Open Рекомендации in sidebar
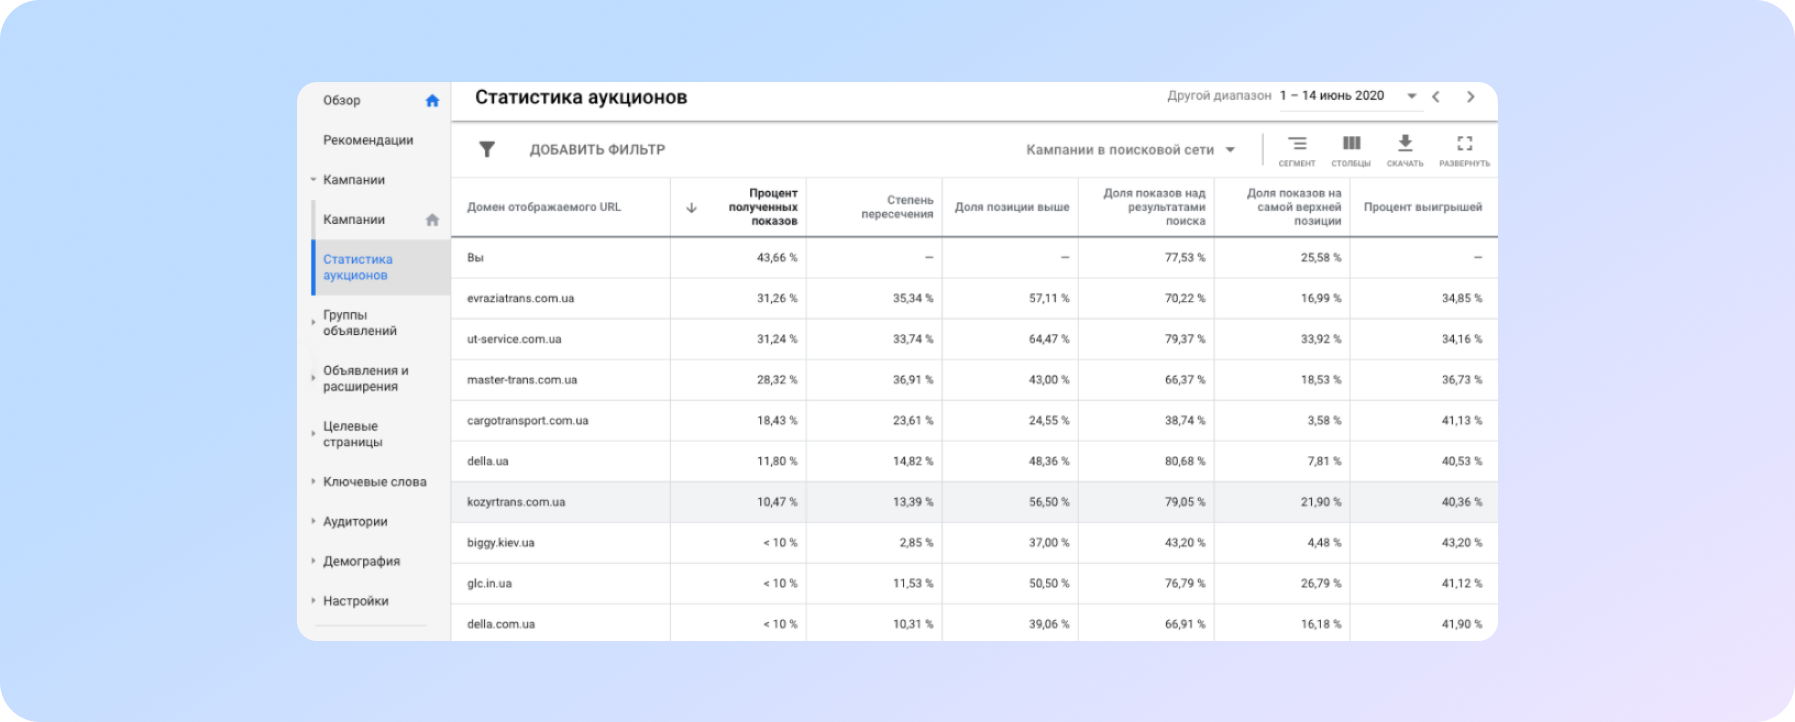The height and width of the screenshot is (722, 1795). [368, 140]
